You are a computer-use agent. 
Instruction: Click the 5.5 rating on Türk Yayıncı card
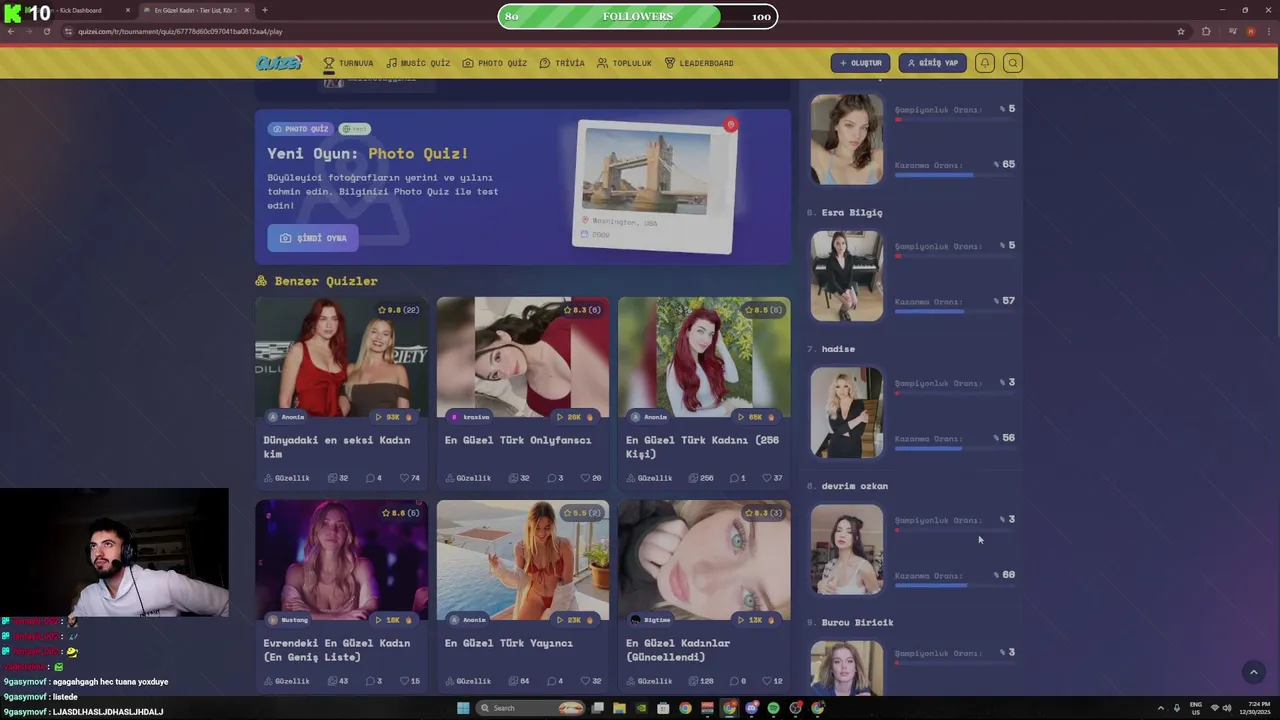[583, 513]
